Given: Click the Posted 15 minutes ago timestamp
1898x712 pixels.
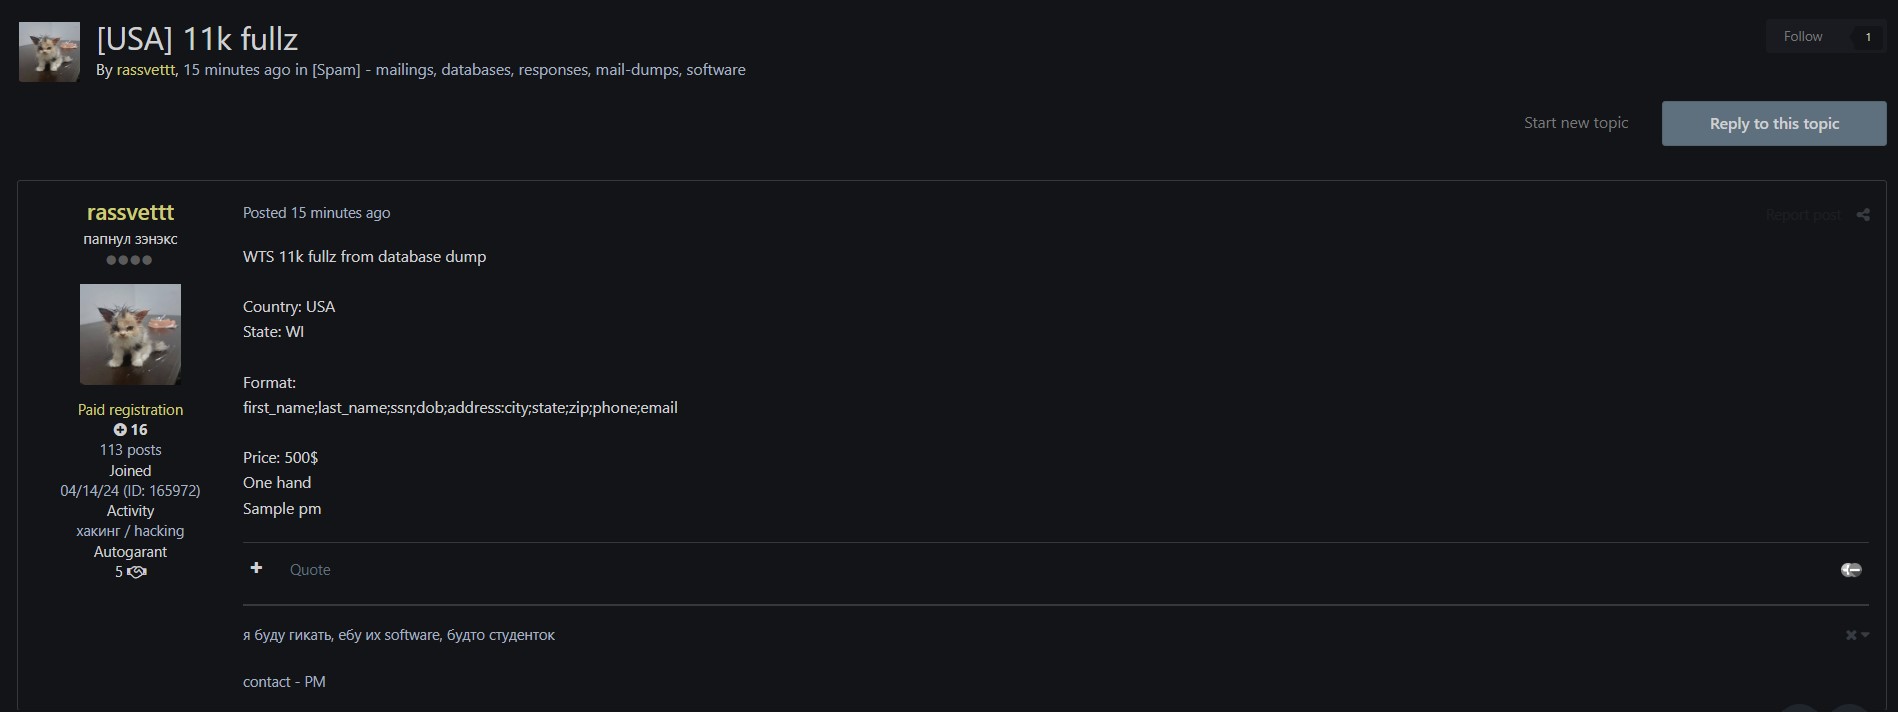Looking at the screenshot, I should click(316, 213).
